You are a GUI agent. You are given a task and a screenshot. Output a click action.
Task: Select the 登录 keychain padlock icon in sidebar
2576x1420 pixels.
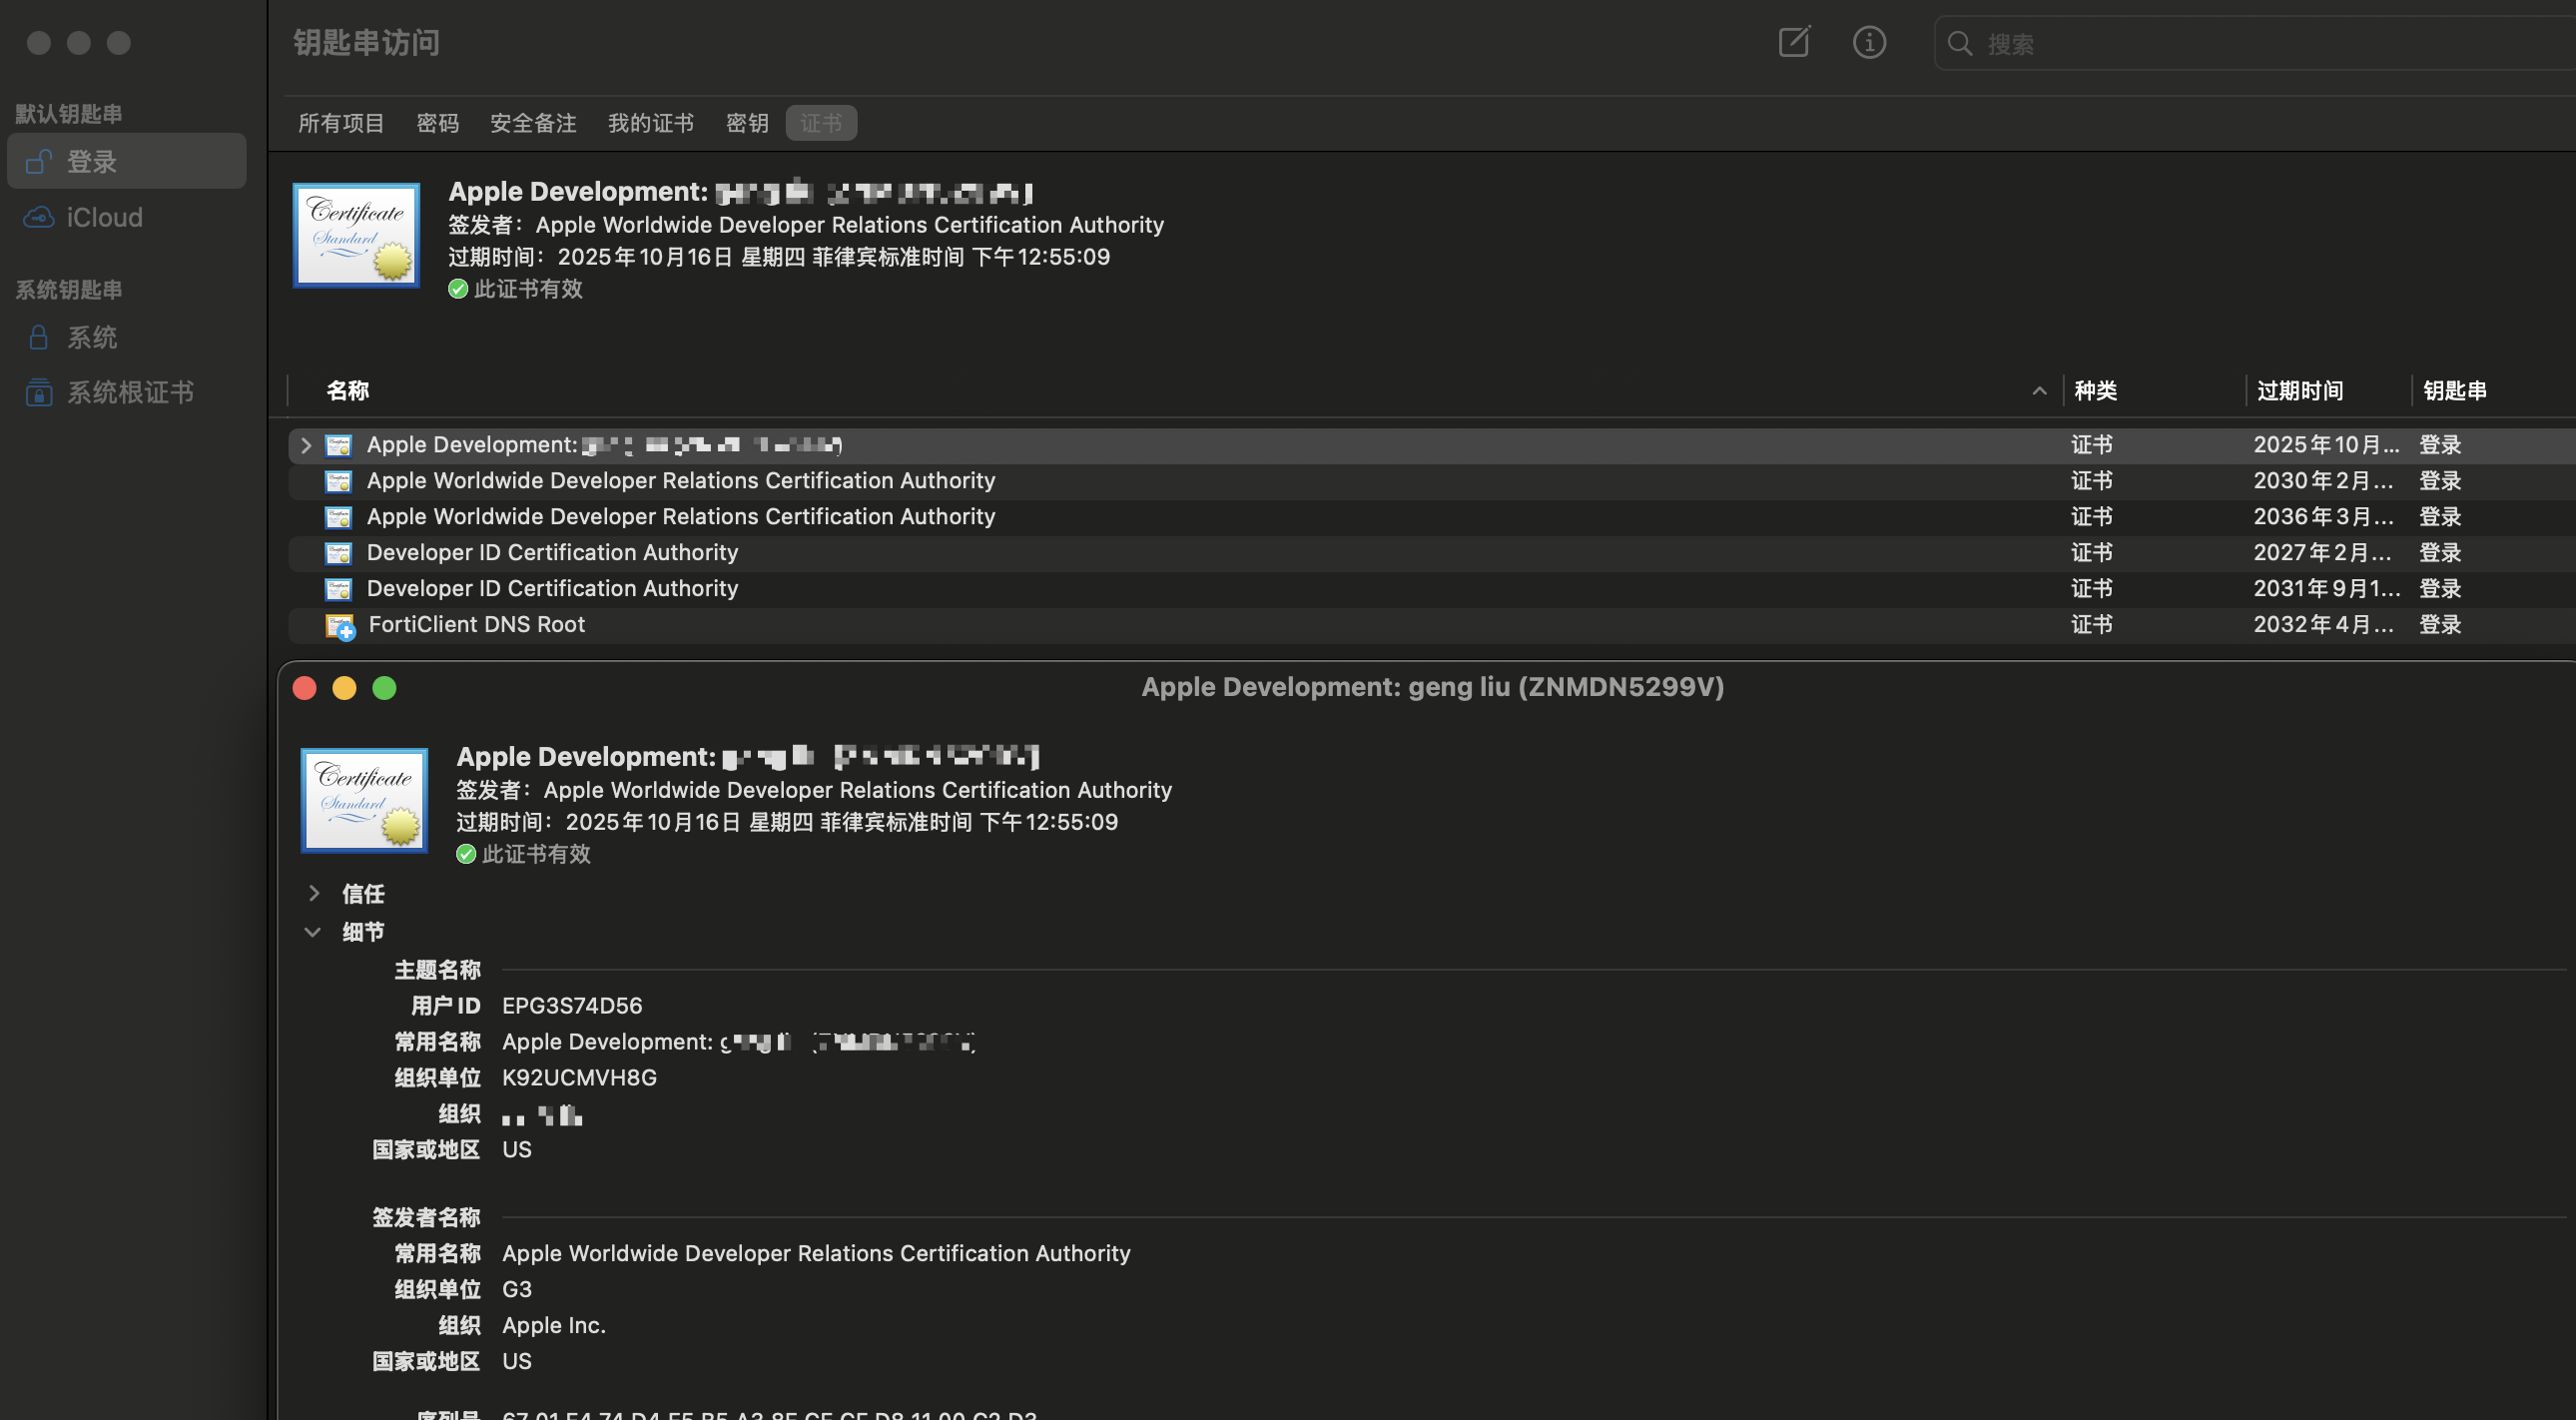pos(39,161)
